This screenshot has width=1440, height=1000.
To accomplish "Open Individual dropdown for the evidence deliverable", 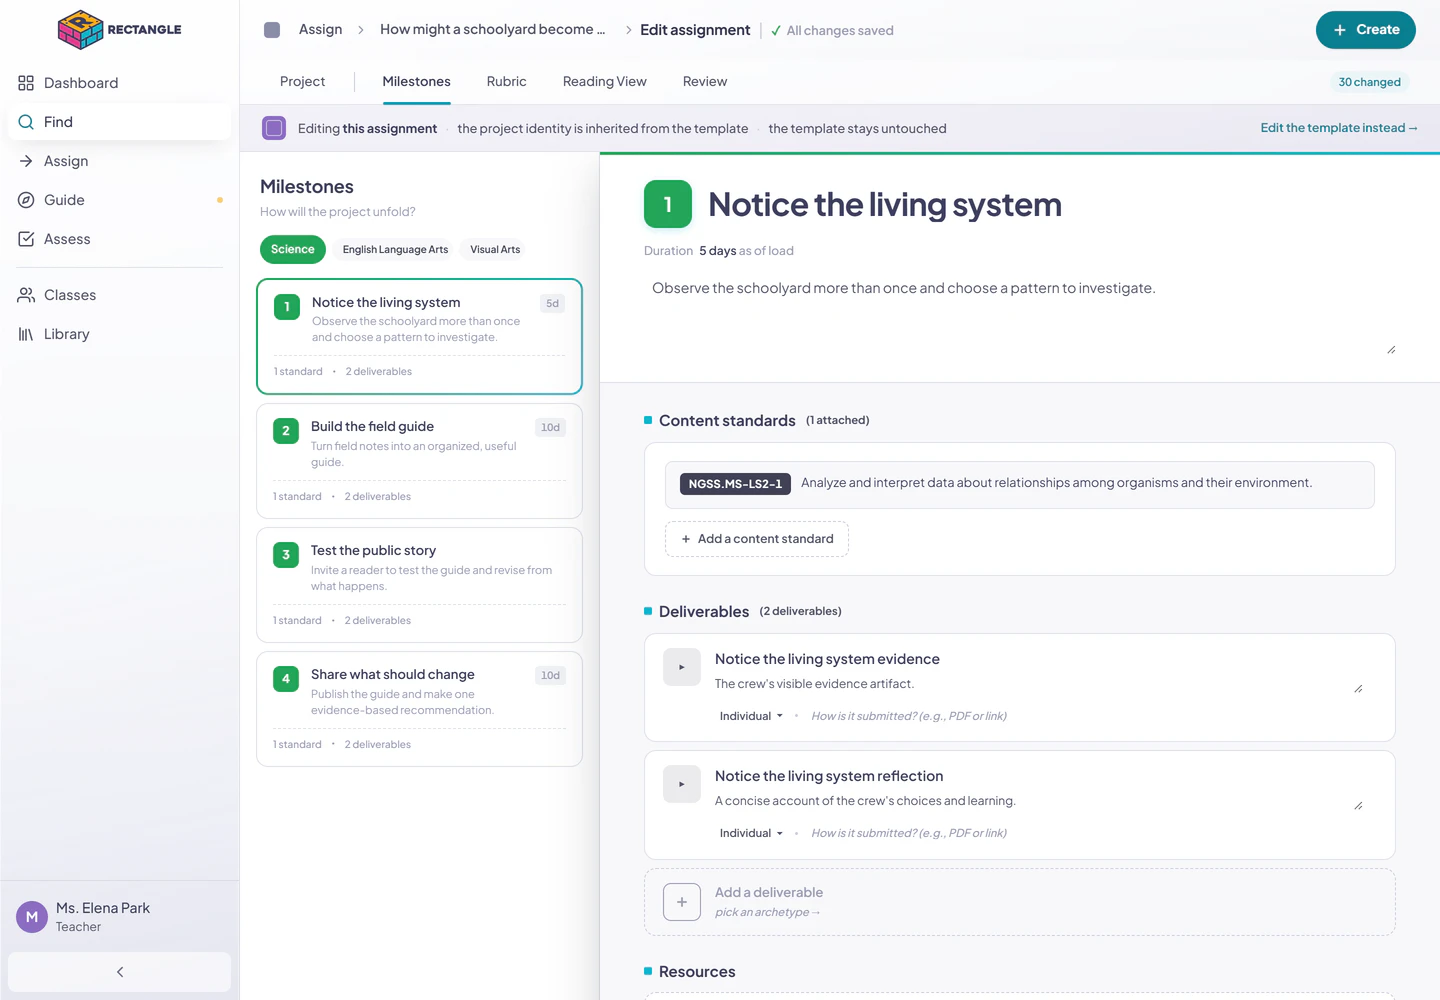I will click(x=751, y=716).
